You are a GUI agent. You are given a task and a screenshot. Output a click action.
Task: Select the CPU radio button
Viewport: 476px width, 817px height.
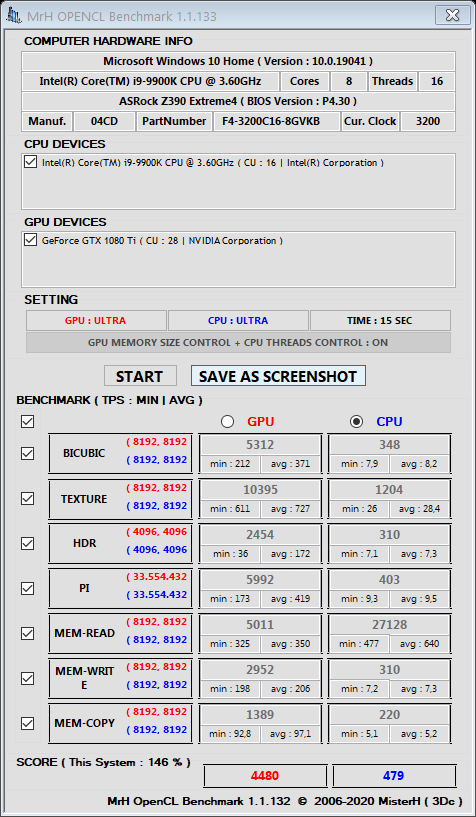[x=356, y=422]
